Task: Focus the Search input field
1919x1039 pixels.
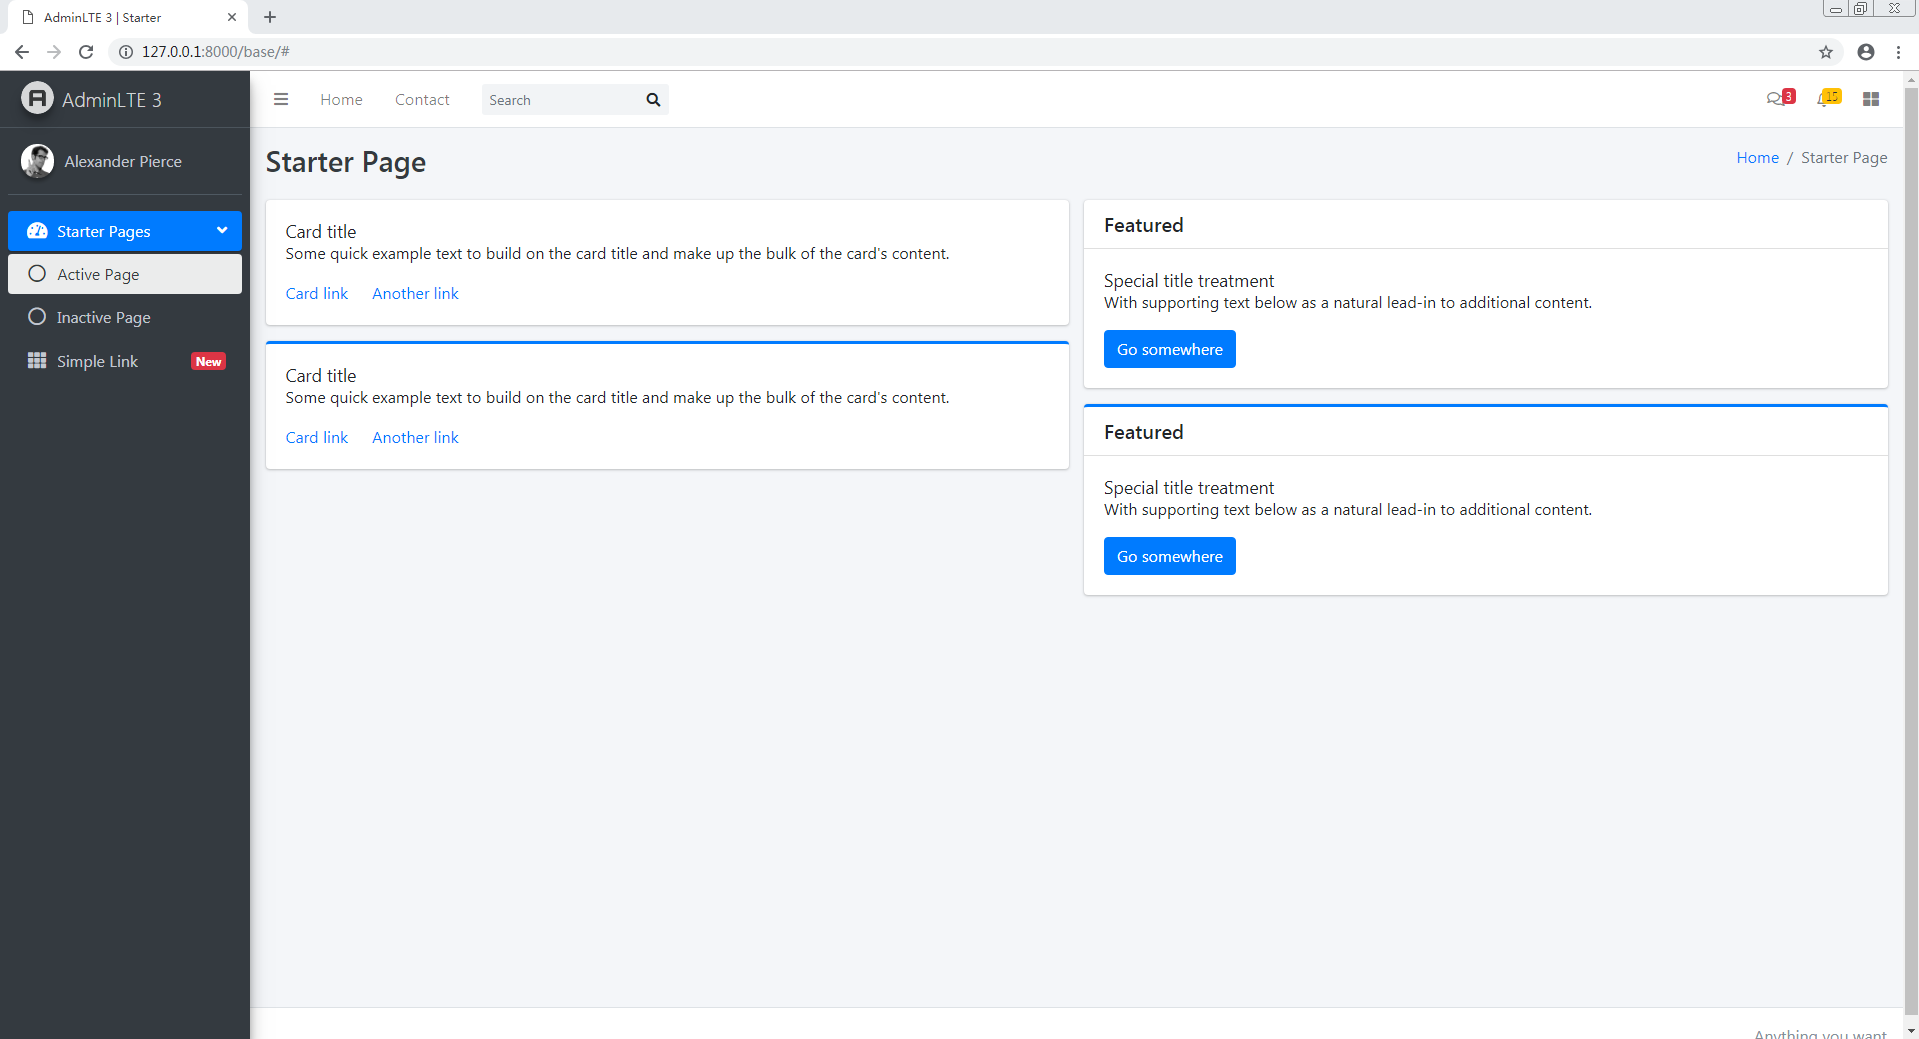Action: [560, 100]
